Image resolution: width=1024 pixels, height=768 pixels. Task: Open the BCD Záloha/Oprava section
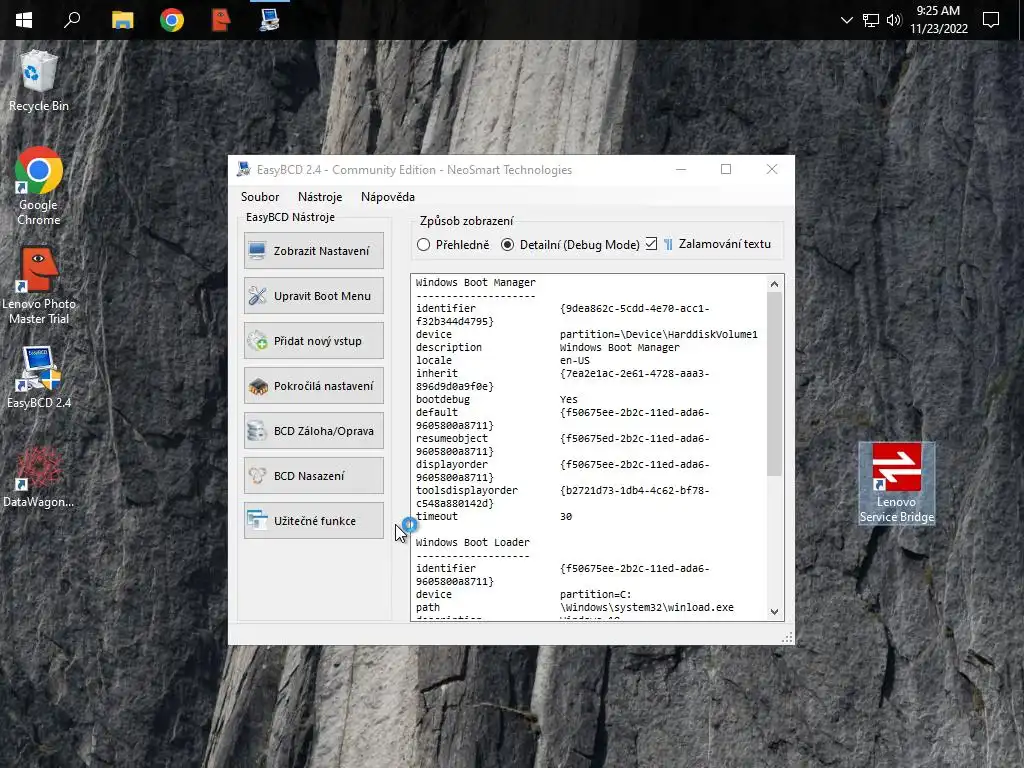point(313,431)
